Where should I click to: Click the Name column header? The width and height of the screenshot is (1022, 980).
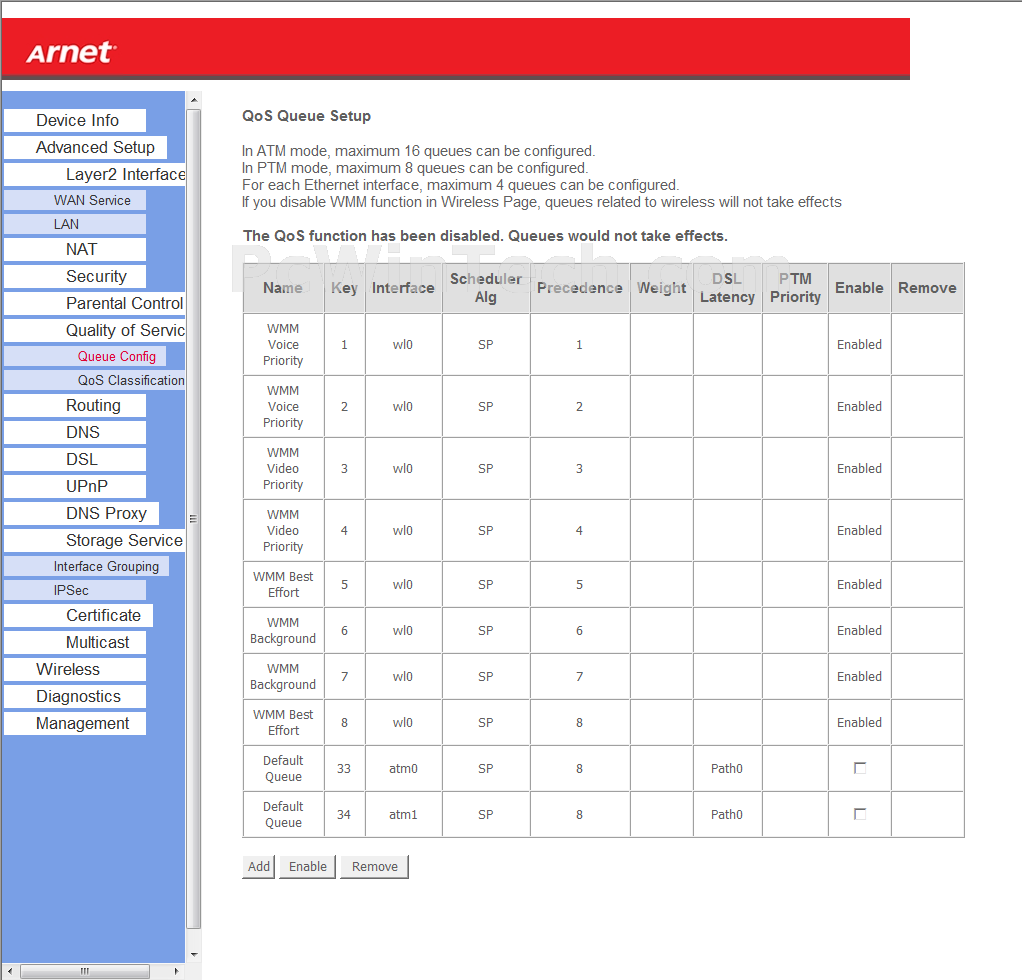[x=283, y=288]
